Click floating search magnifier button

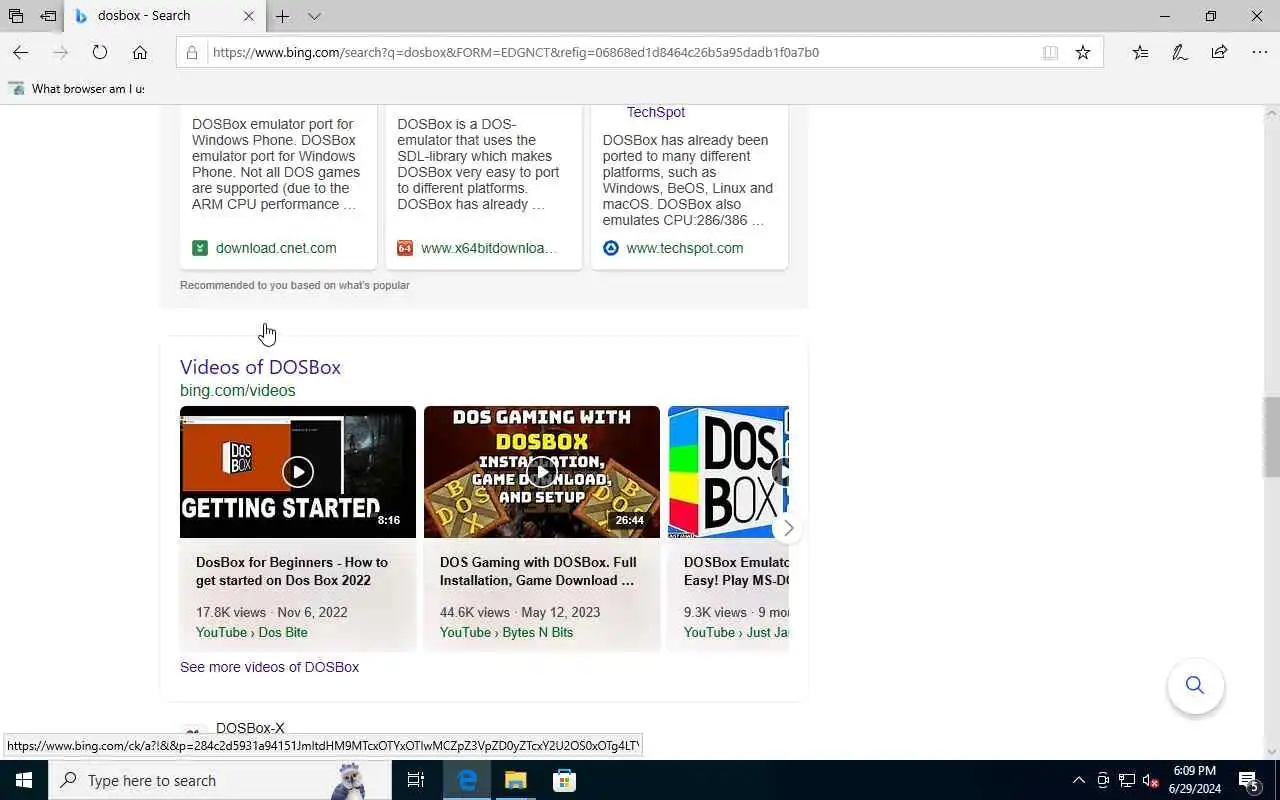click(x=1195, y=685)
